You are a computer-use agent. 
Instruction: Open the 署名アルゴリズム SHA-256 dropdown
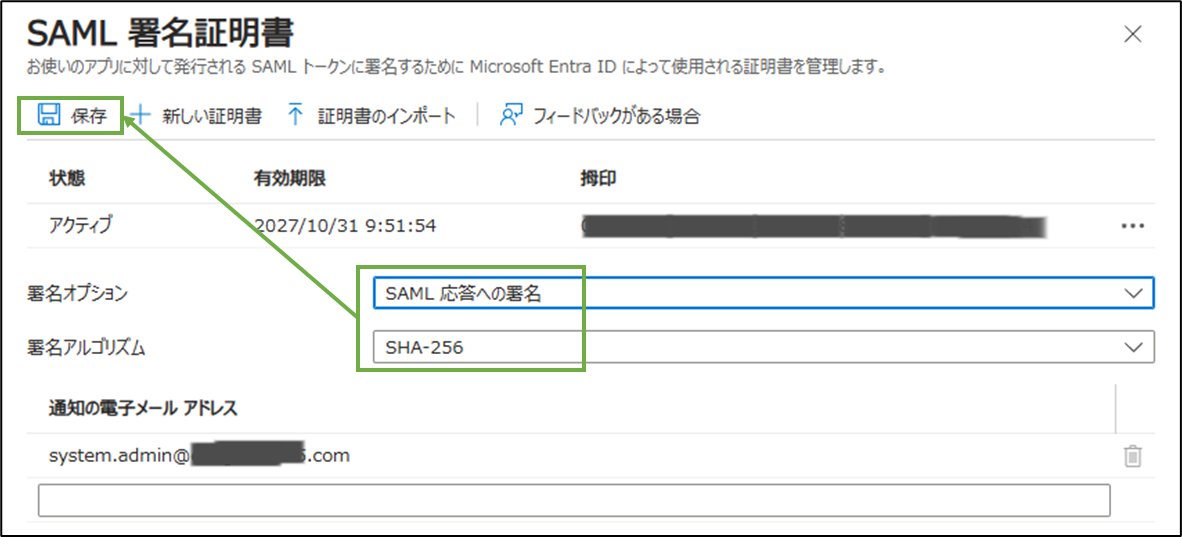click(764, 347)
